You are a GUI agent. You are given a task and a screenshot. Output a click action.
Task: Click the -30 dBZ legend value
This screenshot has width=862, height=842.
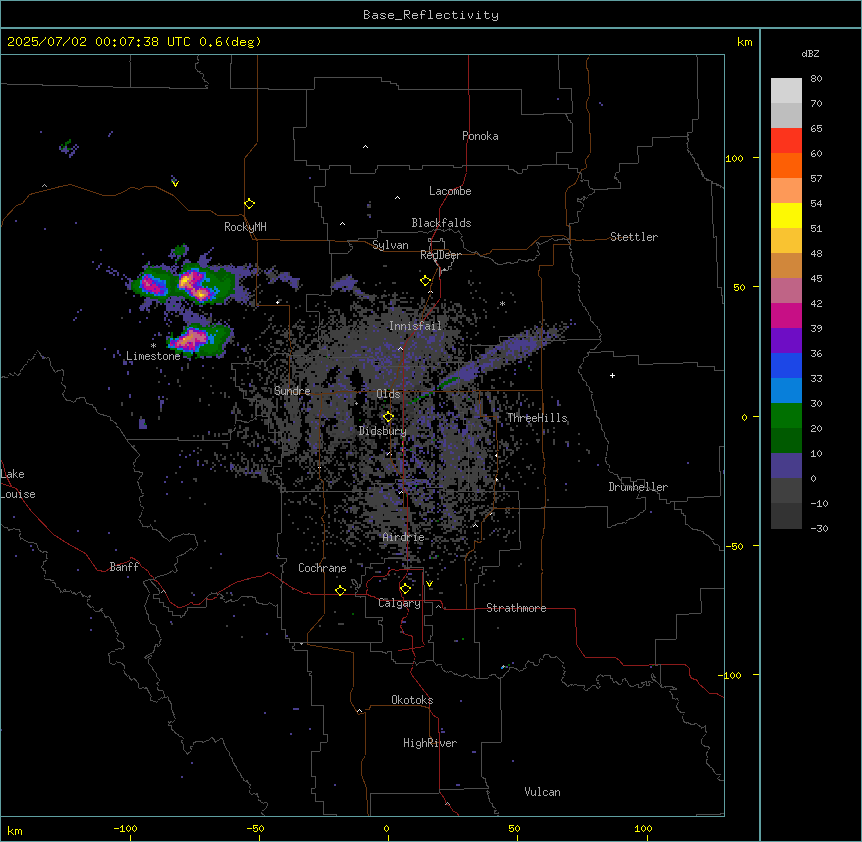pyautogui.click(x=819, y=528)
